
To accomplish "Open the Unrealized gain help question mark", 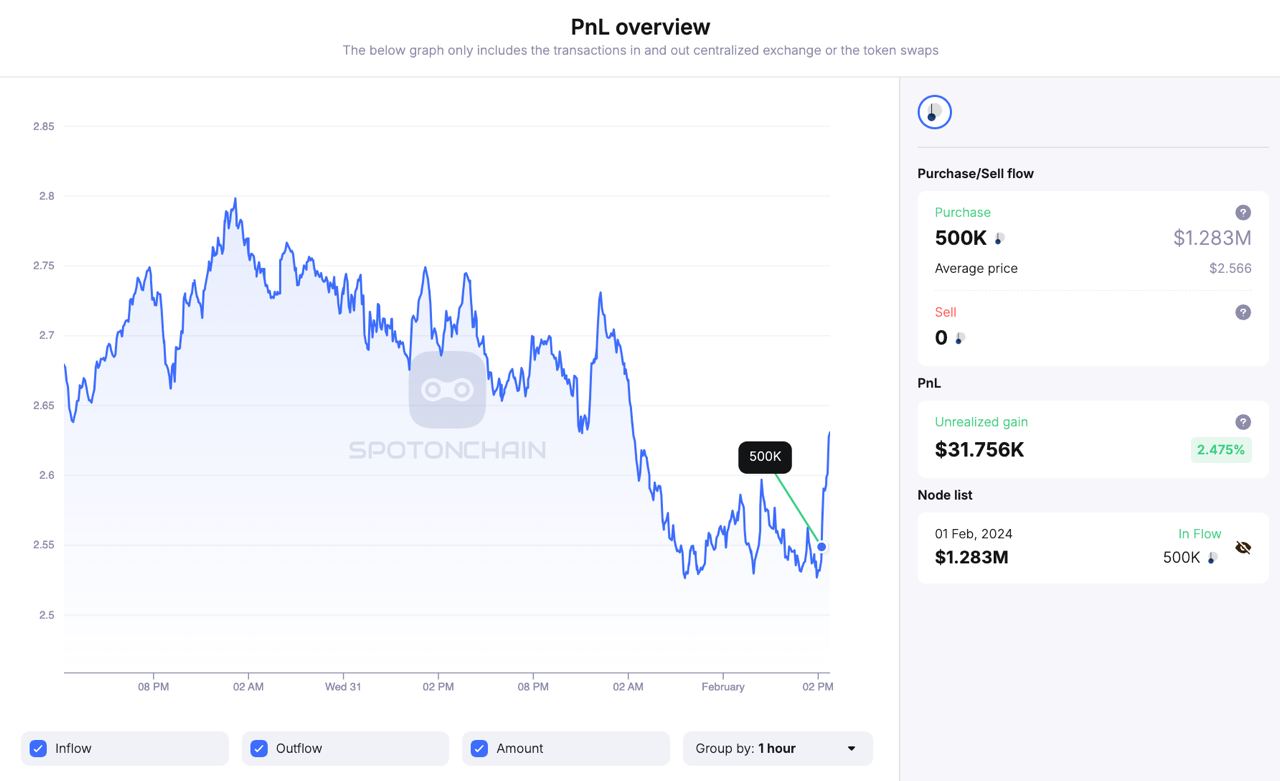I will point(1242,421).
